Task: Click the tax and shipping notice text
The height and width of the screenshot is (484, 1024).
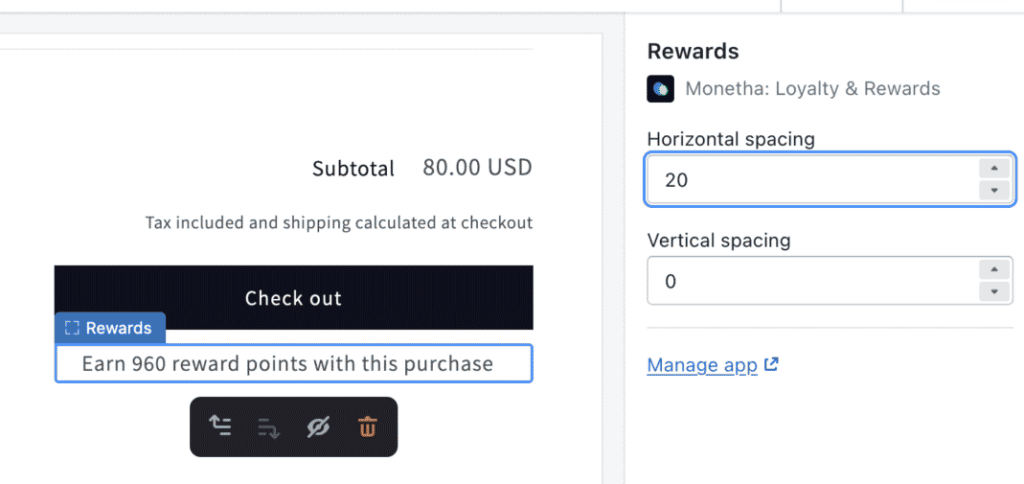Action: coord(339,223)
